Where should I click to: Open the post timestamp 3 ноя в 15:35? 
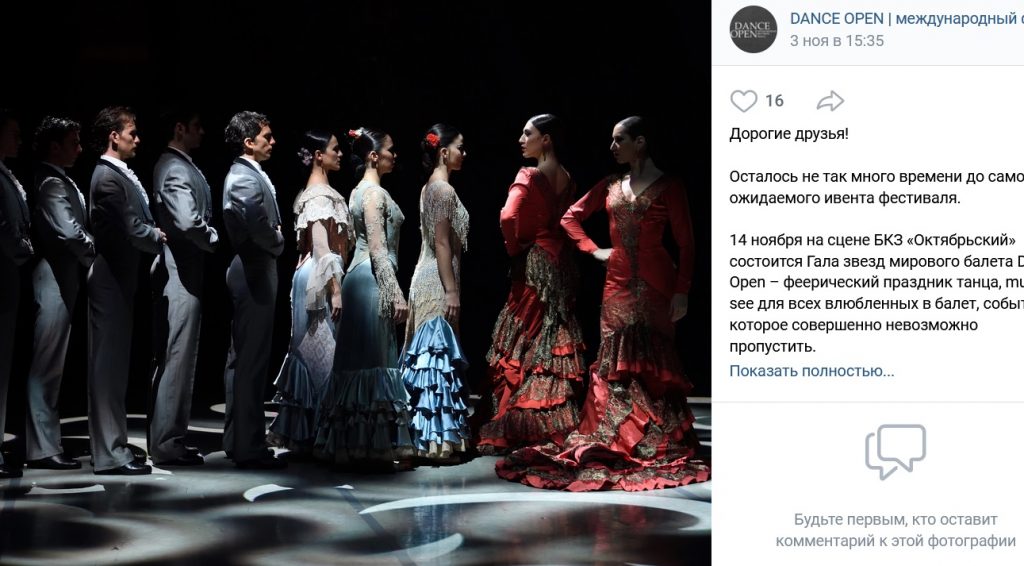[837, 40]
